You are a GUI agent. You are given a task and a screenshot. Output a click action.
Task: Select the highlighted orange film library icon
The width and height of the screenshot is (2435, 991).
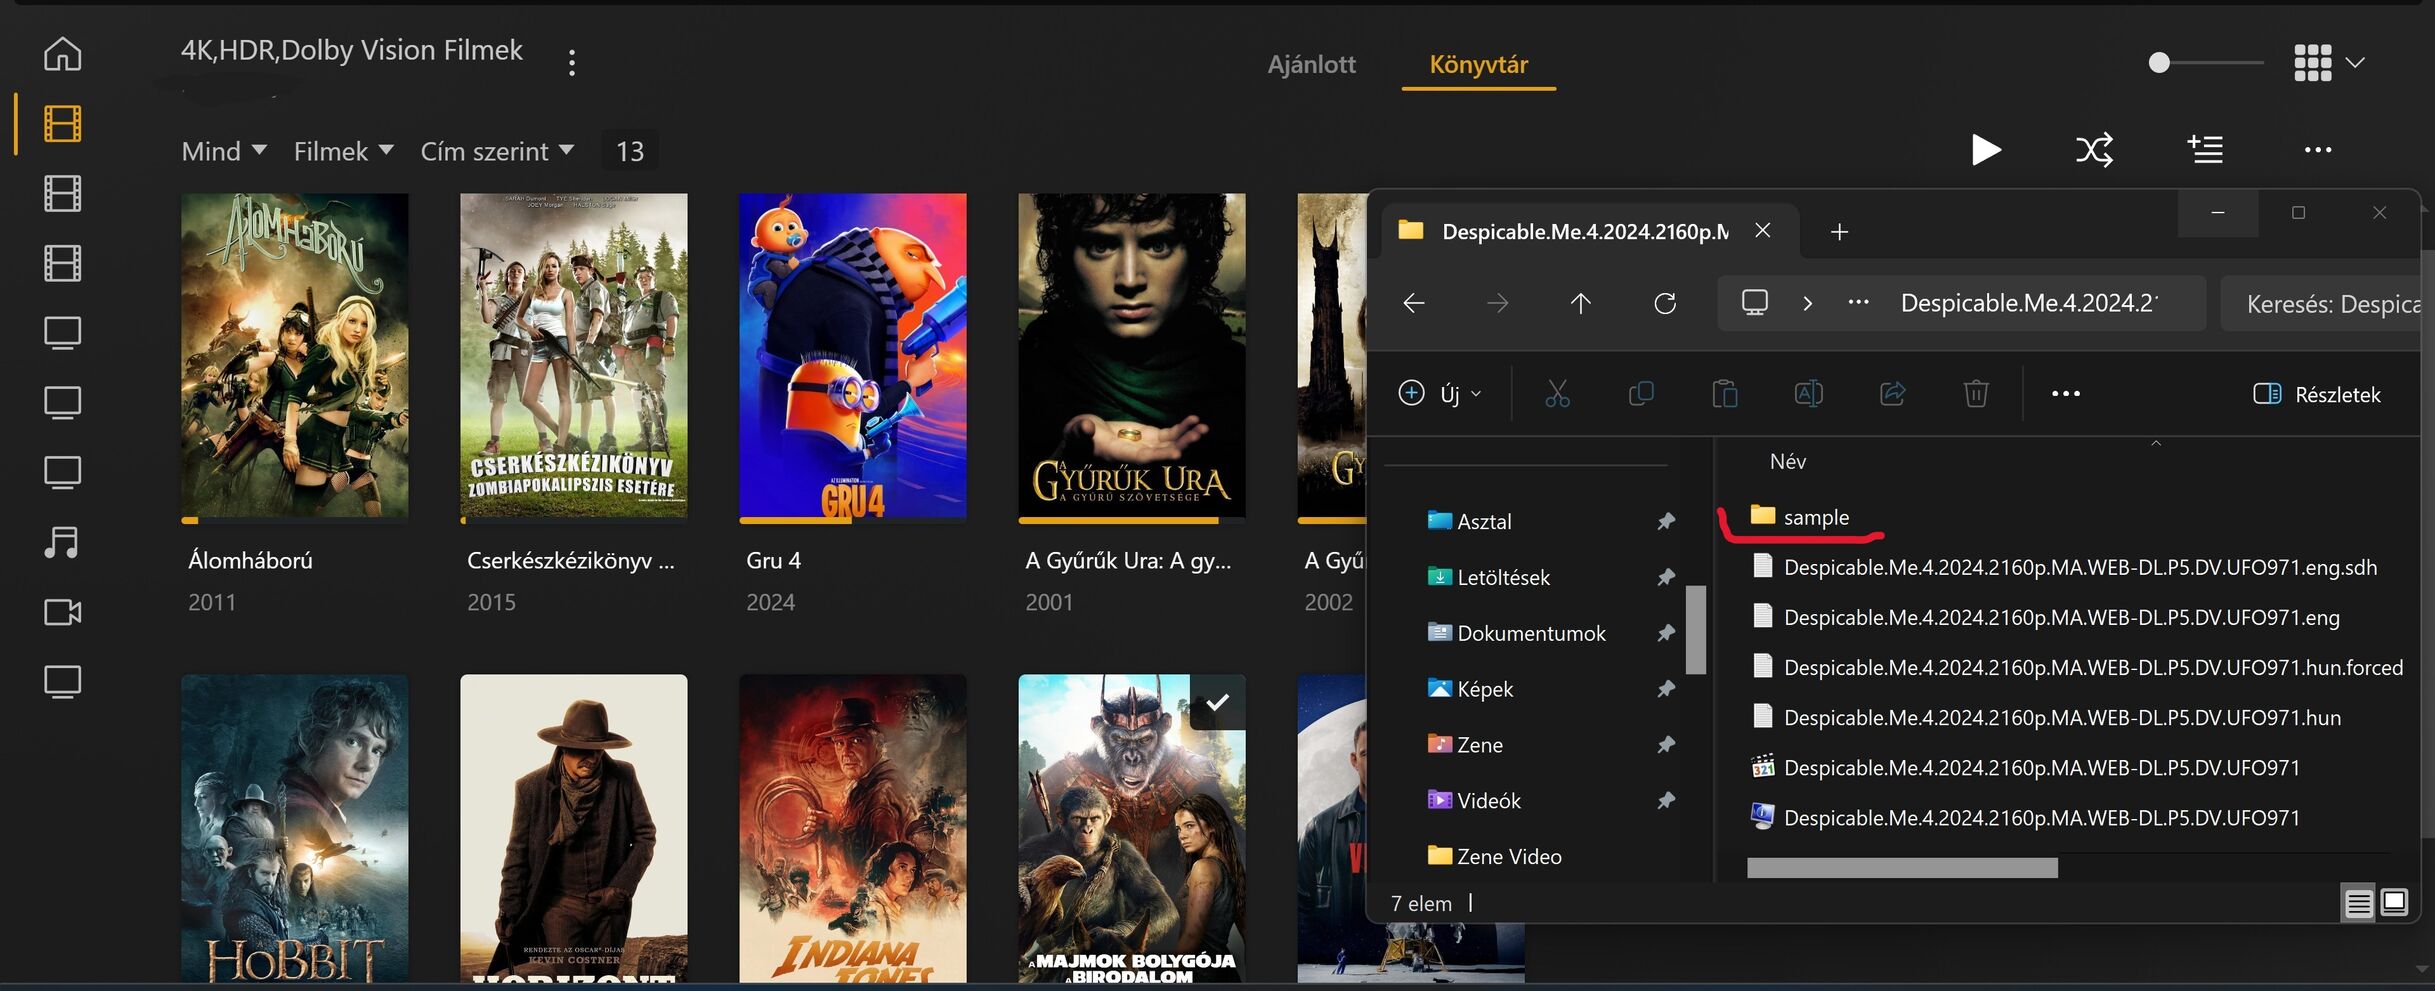click(x=62, y=124)
